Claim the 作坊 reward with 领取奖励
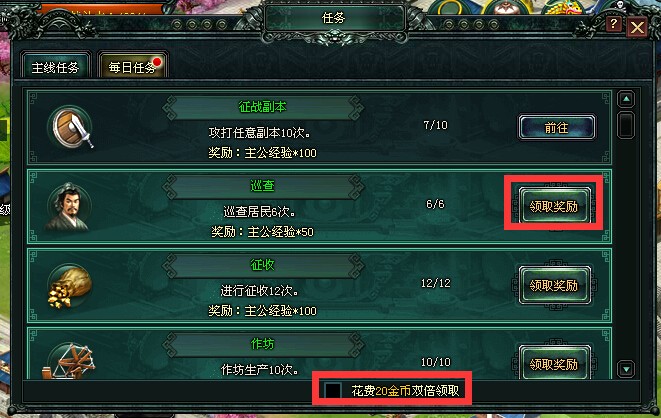This screenshot has width=661, height=418. [x=554, y=363]
